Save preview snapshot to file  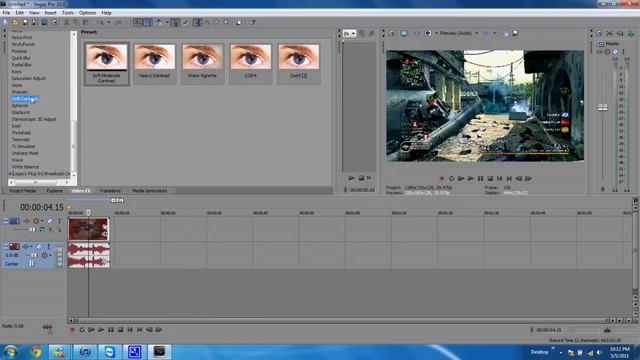pos(515,33)
